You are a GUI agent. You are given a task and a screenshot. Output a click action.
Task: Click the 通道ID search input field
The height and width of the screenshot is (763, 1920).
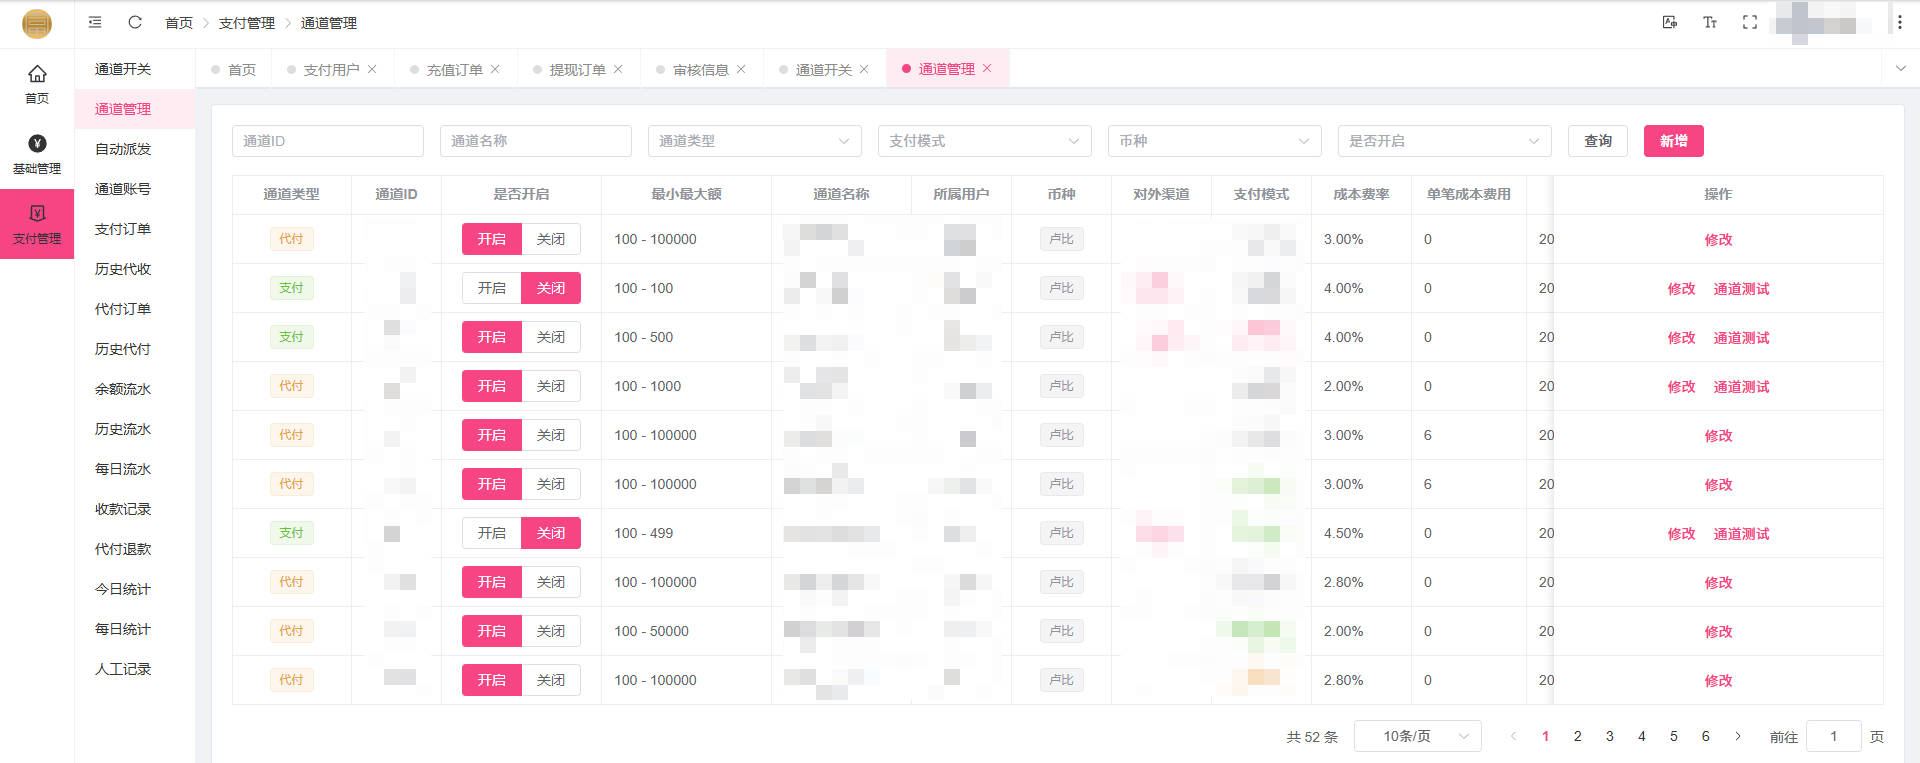(327, 141)
